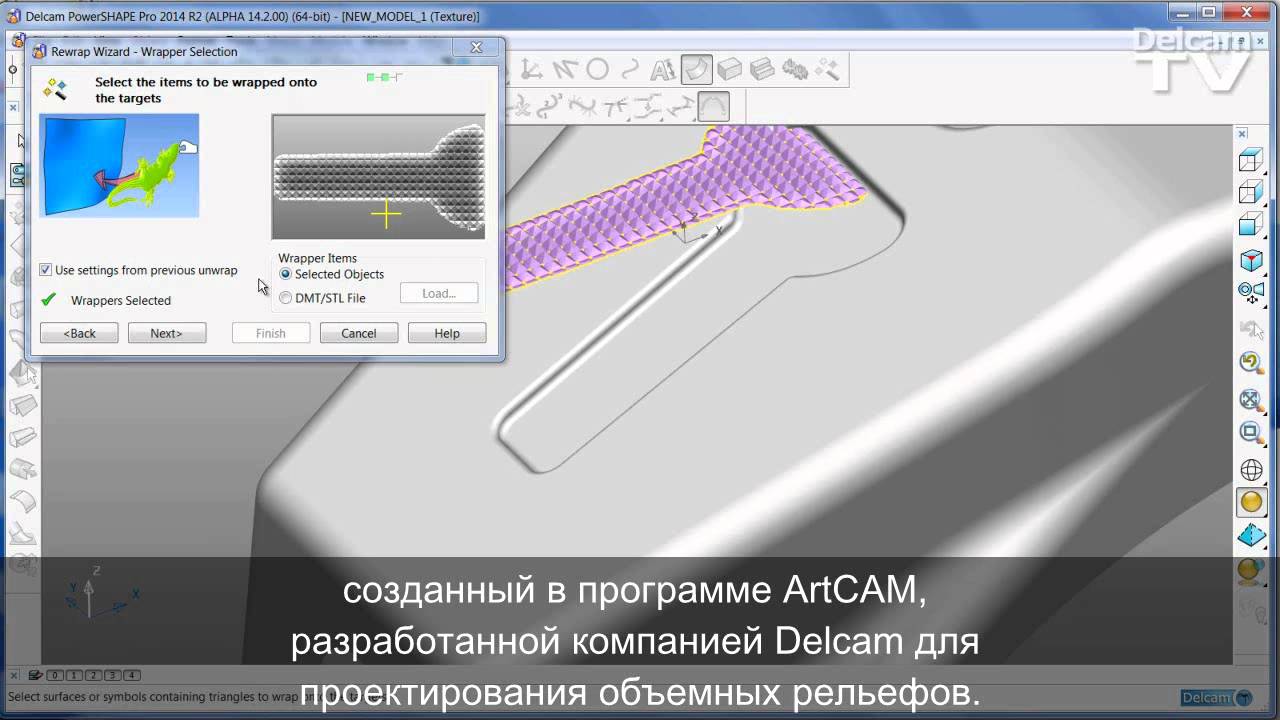The height and width of the screenshot is (720, 1280).
Task: Continue with the Next button
Action: click(x=167, y=333)
